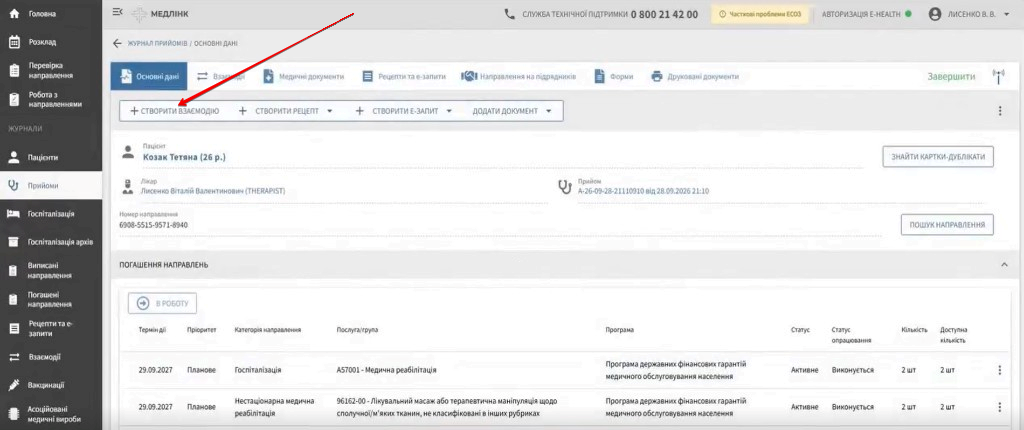
Task: Click the Номер направлення field value
Action: point(153,225)
